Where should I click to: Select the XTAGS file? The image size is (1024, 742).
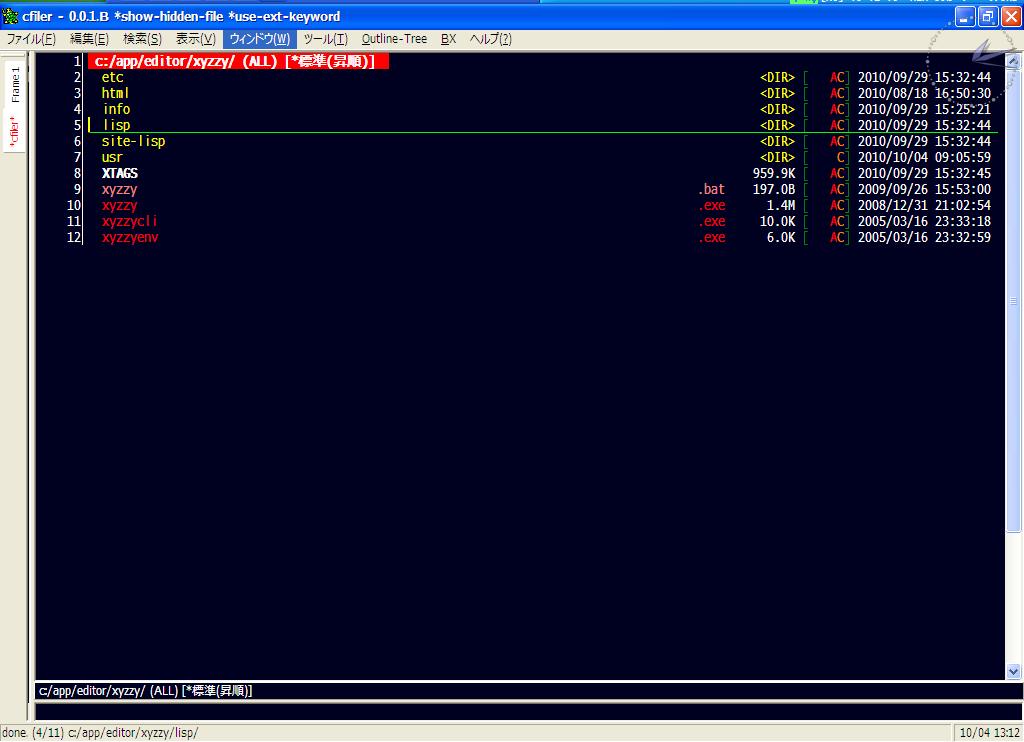(x=120, y=173)
